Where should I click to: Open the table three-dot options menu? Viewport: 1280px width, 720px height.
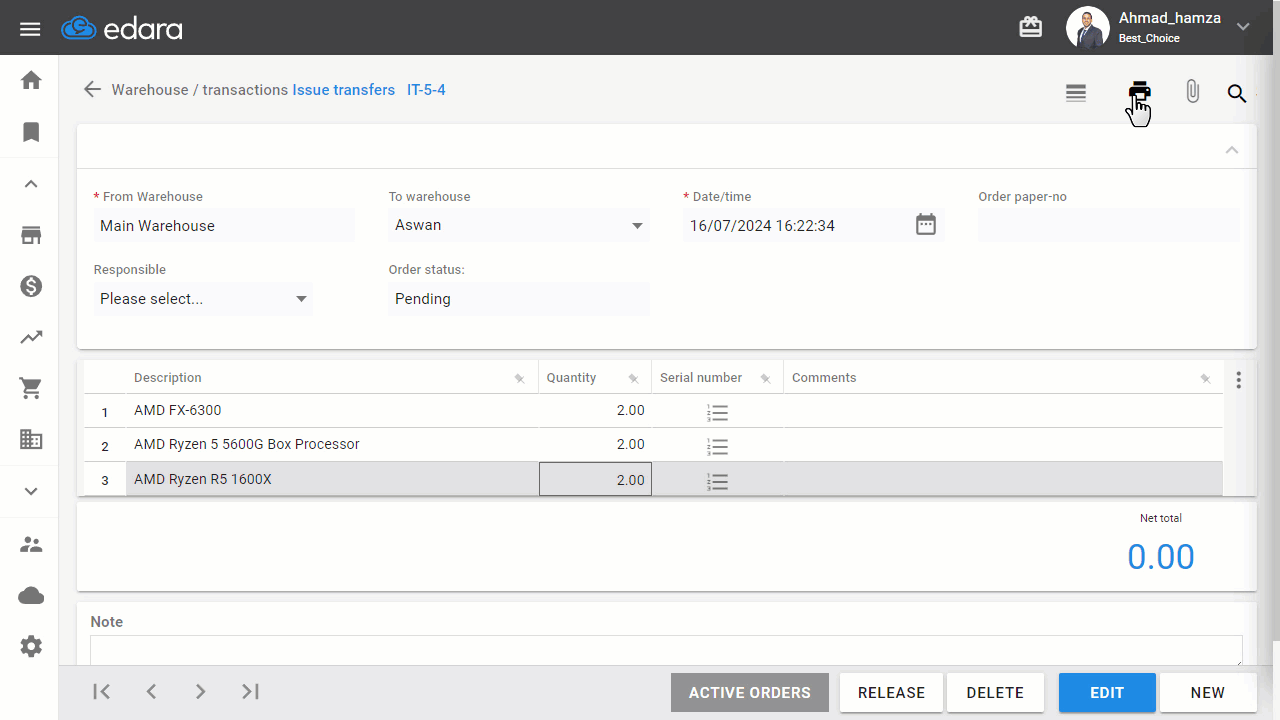tap(1239, 380)
